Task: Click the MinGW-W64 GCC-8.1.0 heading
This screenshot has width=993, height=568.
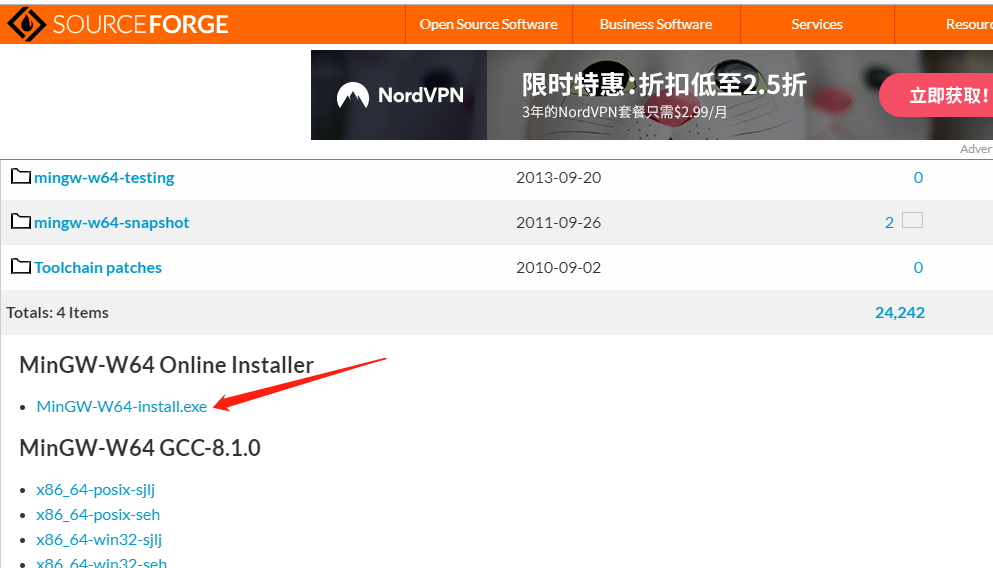Action: tap(140, 448)
